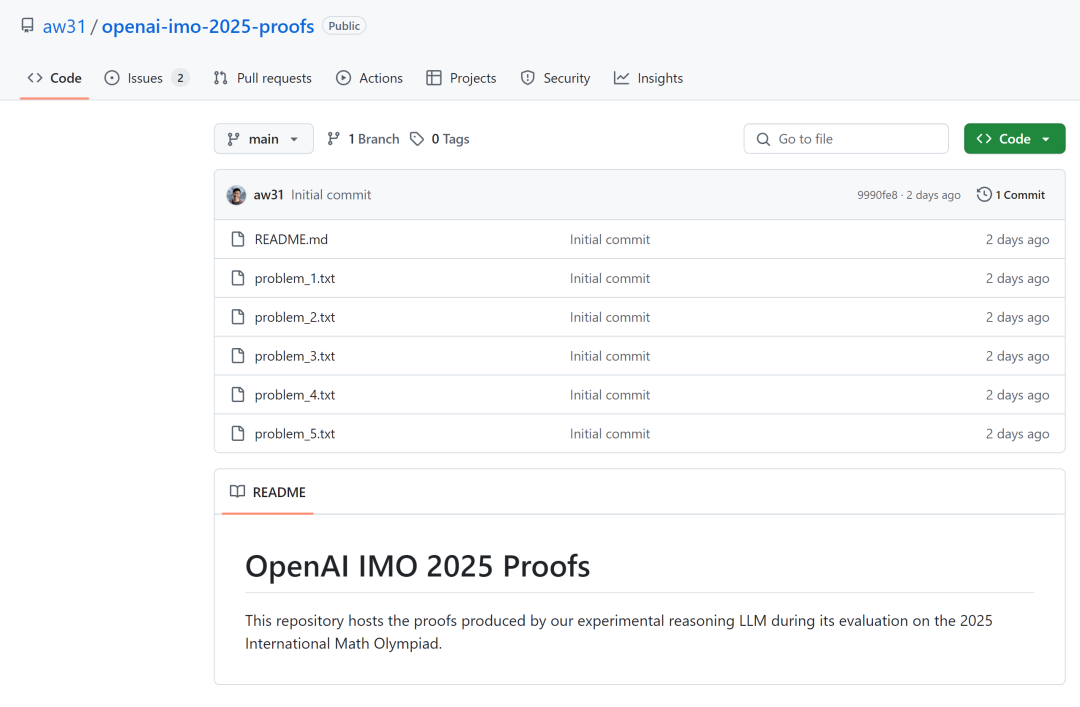
Task: View the 1 Branch page
Action: [x=362, y=138]
